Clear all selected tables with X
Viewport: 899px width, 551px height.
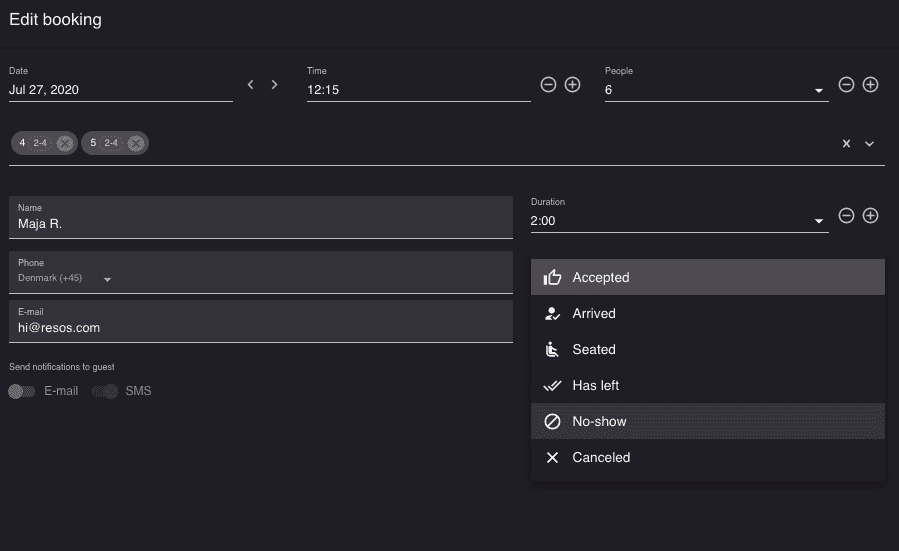(846, 144)
